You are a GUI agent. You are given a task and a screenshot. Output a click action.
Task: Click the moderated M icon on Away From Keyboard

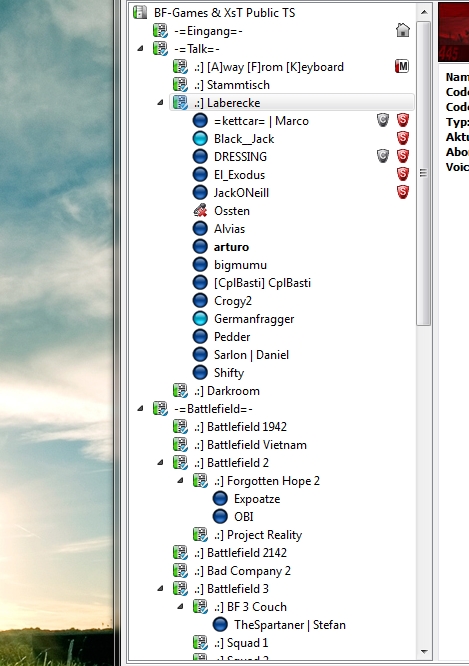pyautogui.click(x=402, y=66)
